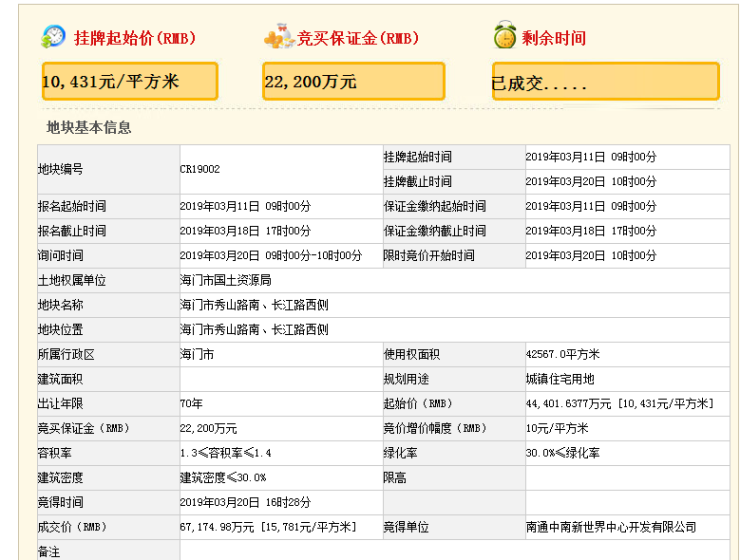The image size is (740, 560).
Task: Click the 地块基本信息 section title
Action: (x=89, y=127)
